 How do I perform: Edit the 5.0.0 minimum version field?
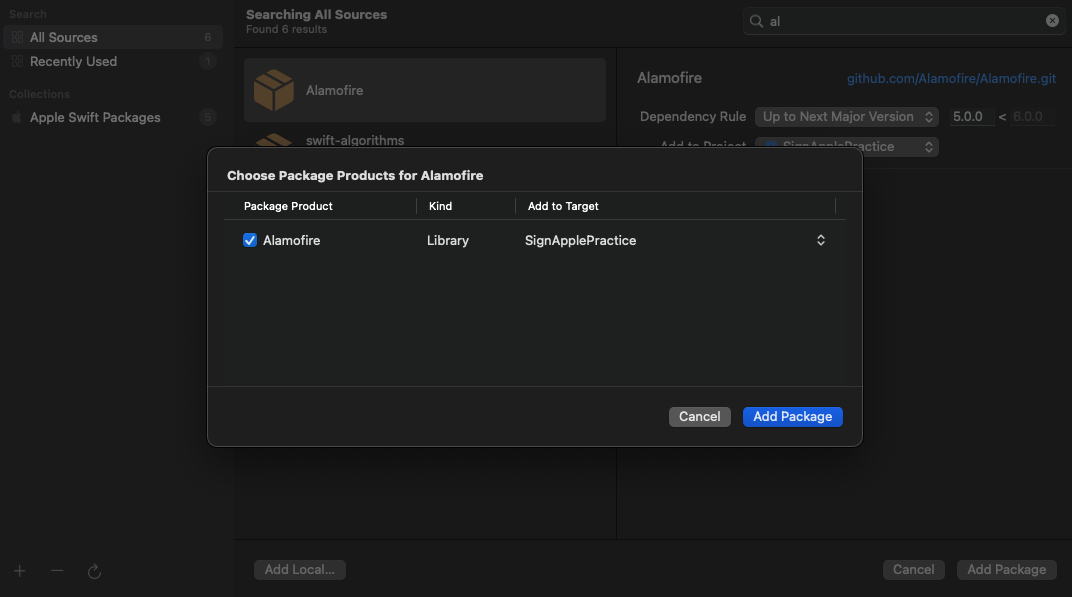972,116
